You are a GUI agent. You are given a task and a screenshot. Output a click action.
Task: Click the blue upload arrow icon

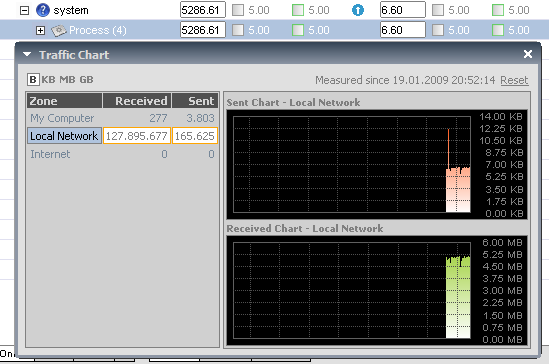(x=357, y=10)
